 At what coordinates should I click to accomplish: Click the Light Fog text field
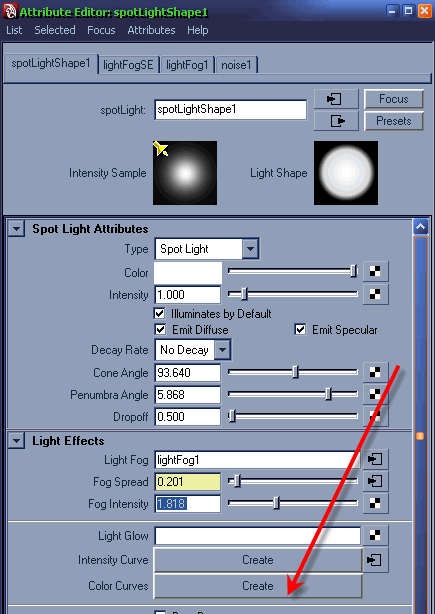pyautogui.click(x=258, y=459)
